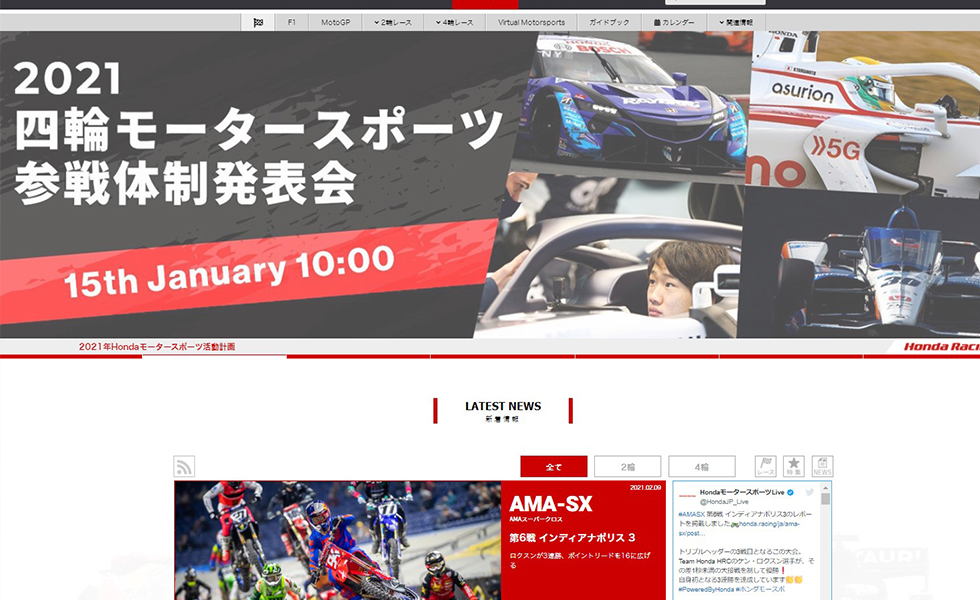Click the 2021.02.09 article date
The height and width of the screenshot is (600, 980).
pyautogui.click(x=646, y=488)
